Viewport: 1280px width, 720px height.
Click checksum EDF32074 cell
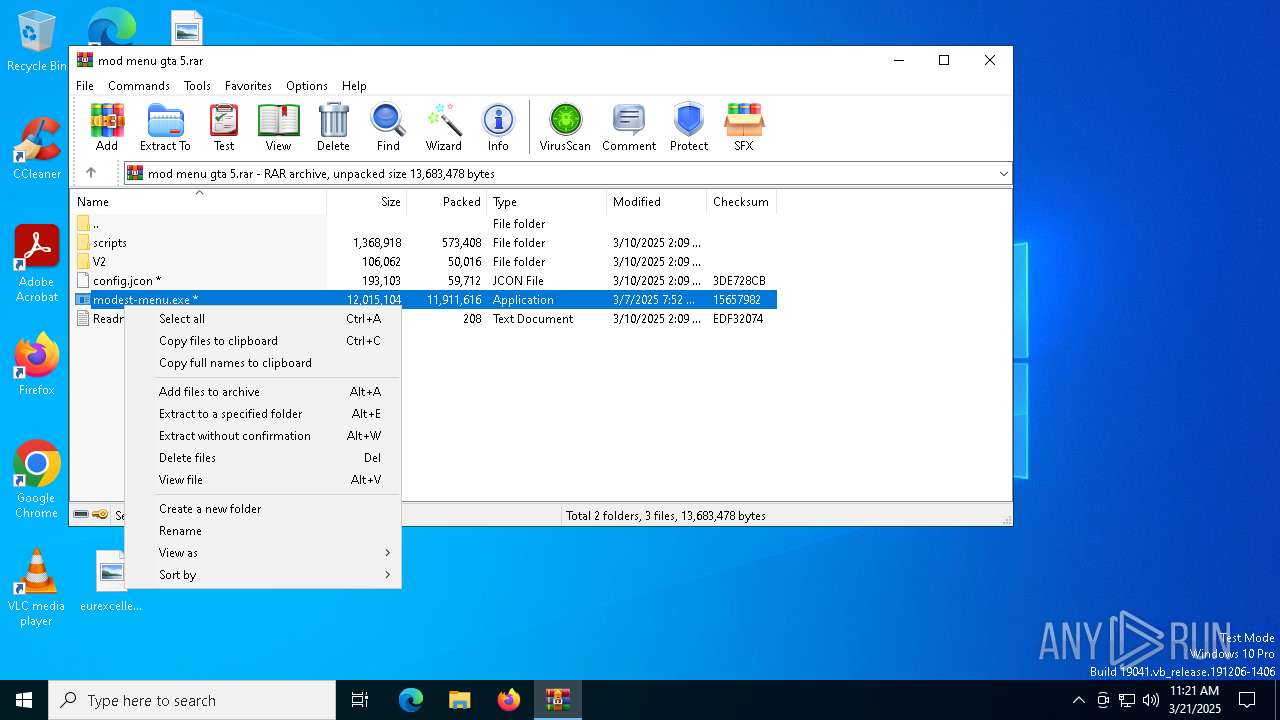(738, 319)
